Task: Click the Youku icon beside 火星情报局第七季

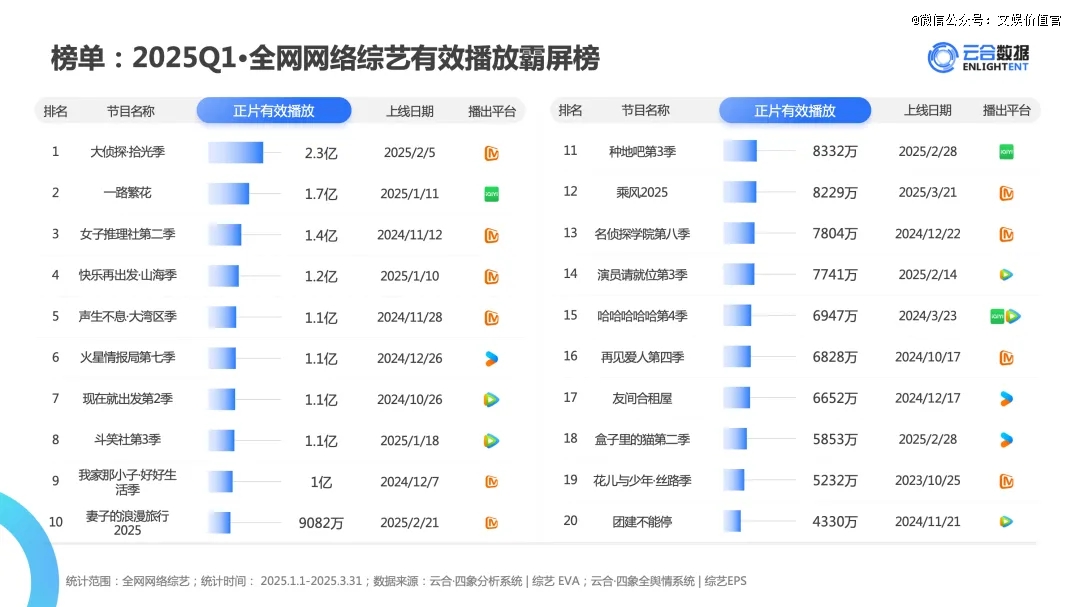Action: pyautogui.click(x=491, y=358)
